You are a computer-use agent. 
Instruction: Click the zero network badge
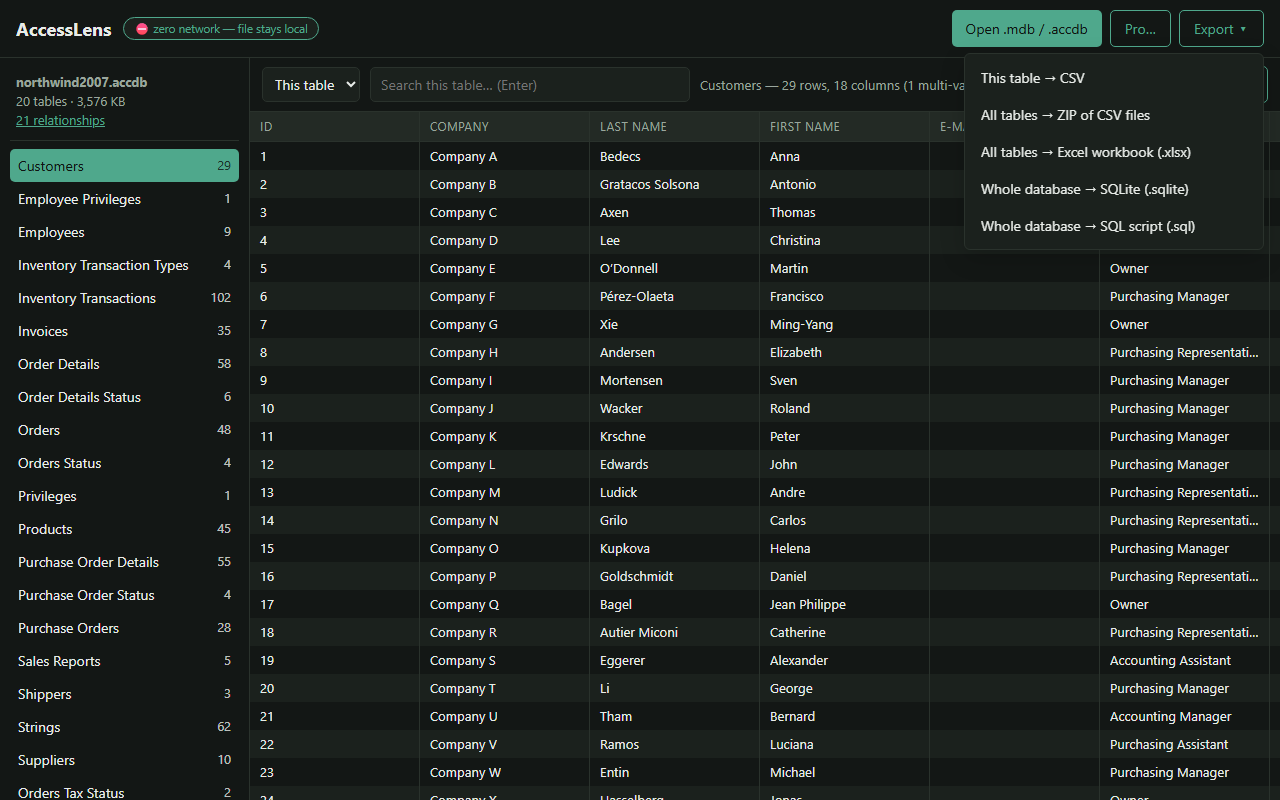click(221, 29)
